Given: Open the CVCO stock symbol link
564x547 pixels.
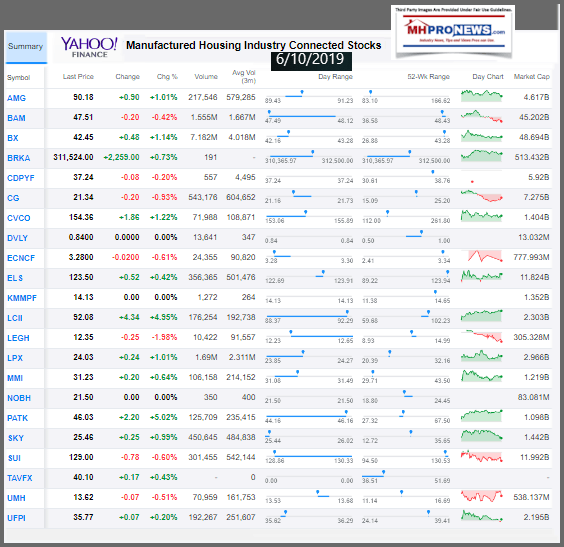Looking at the screenshot, I should [x=19, y=218].
